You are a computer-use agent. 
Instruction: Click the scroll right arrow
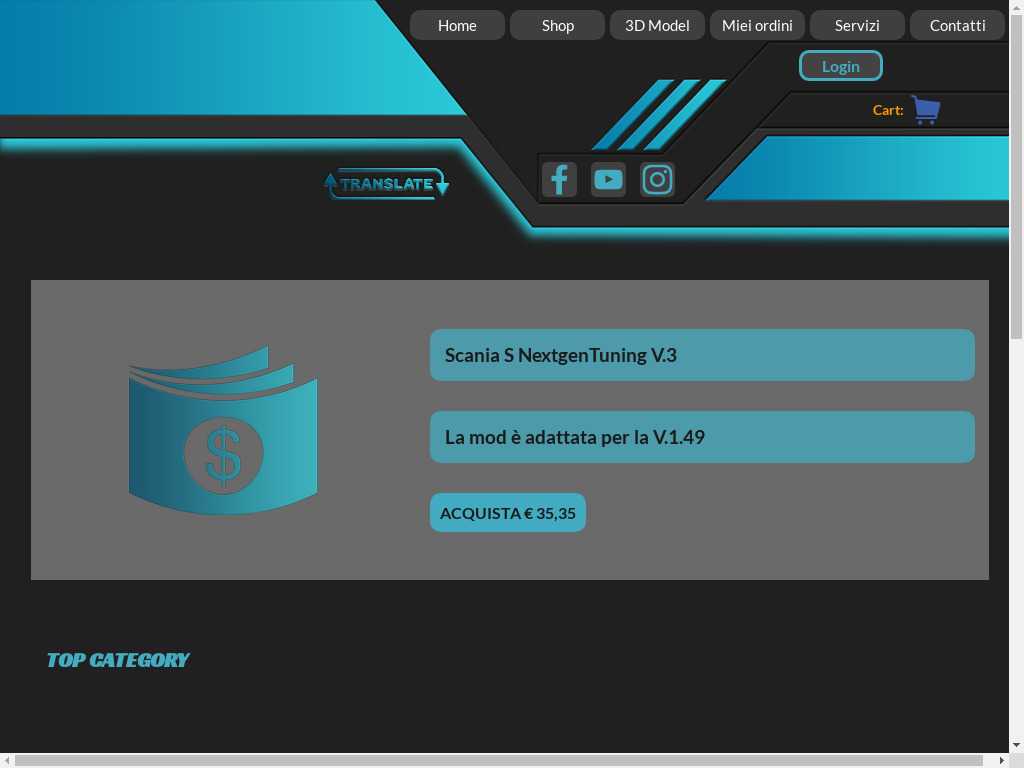tap(1002, 761)
